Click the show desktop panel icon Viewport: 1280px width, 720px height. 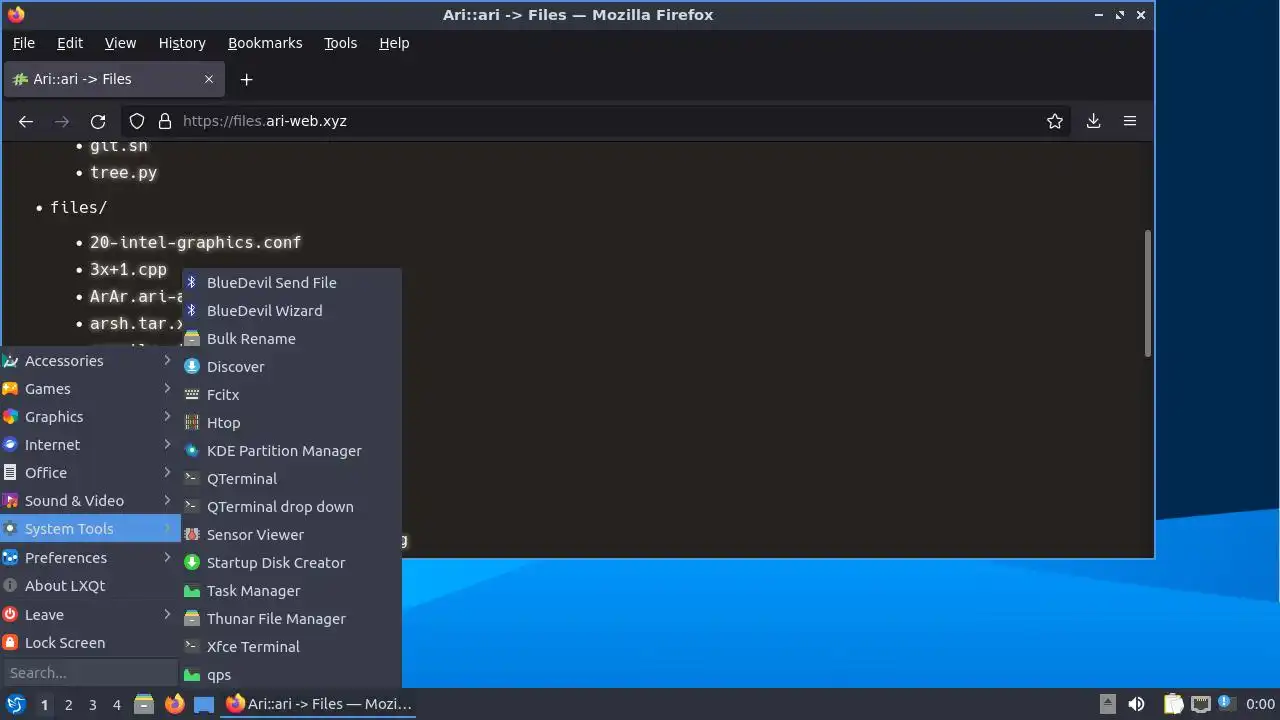204,705
